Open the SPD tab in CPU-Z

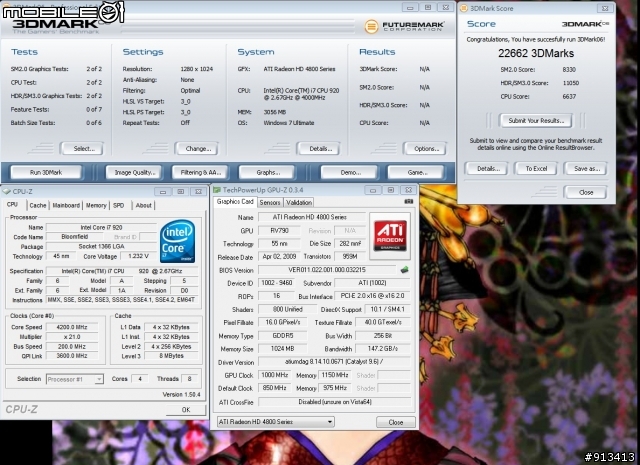pos(118,205)
